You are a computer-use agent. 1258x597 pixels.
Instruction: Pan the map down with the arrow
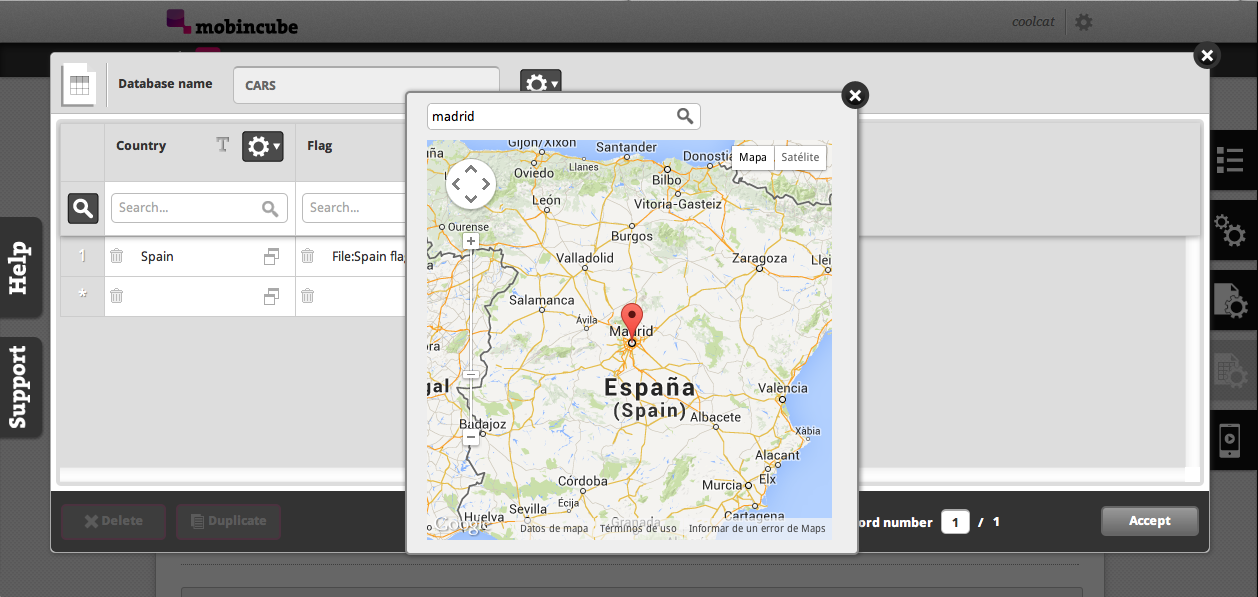(x=471, y=199)
